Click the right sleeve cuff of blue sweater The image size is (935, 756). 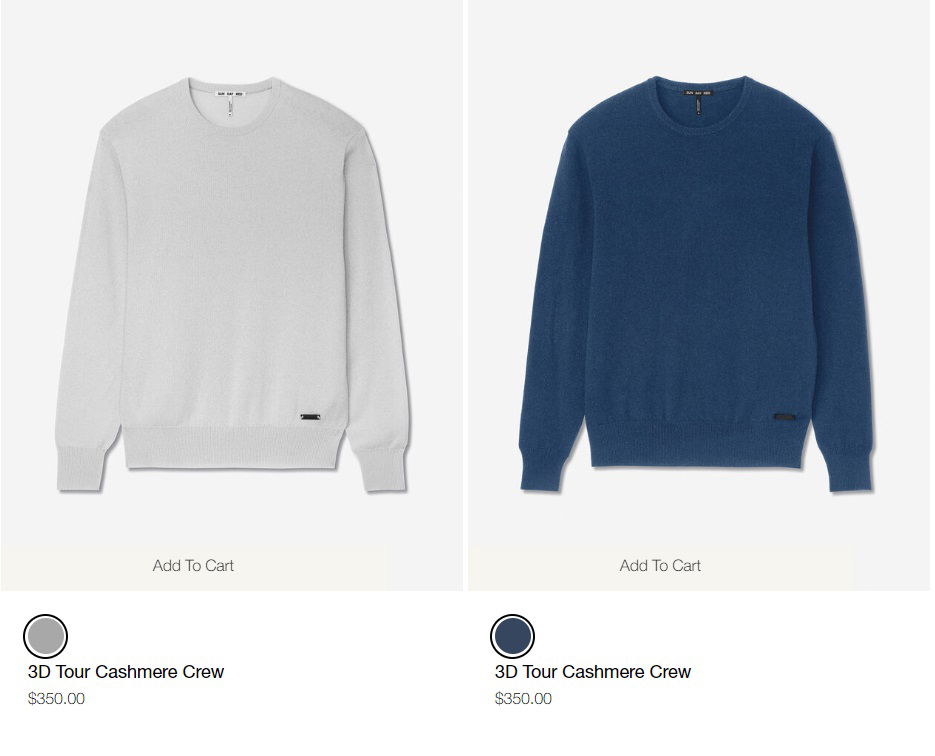point(849,471)
